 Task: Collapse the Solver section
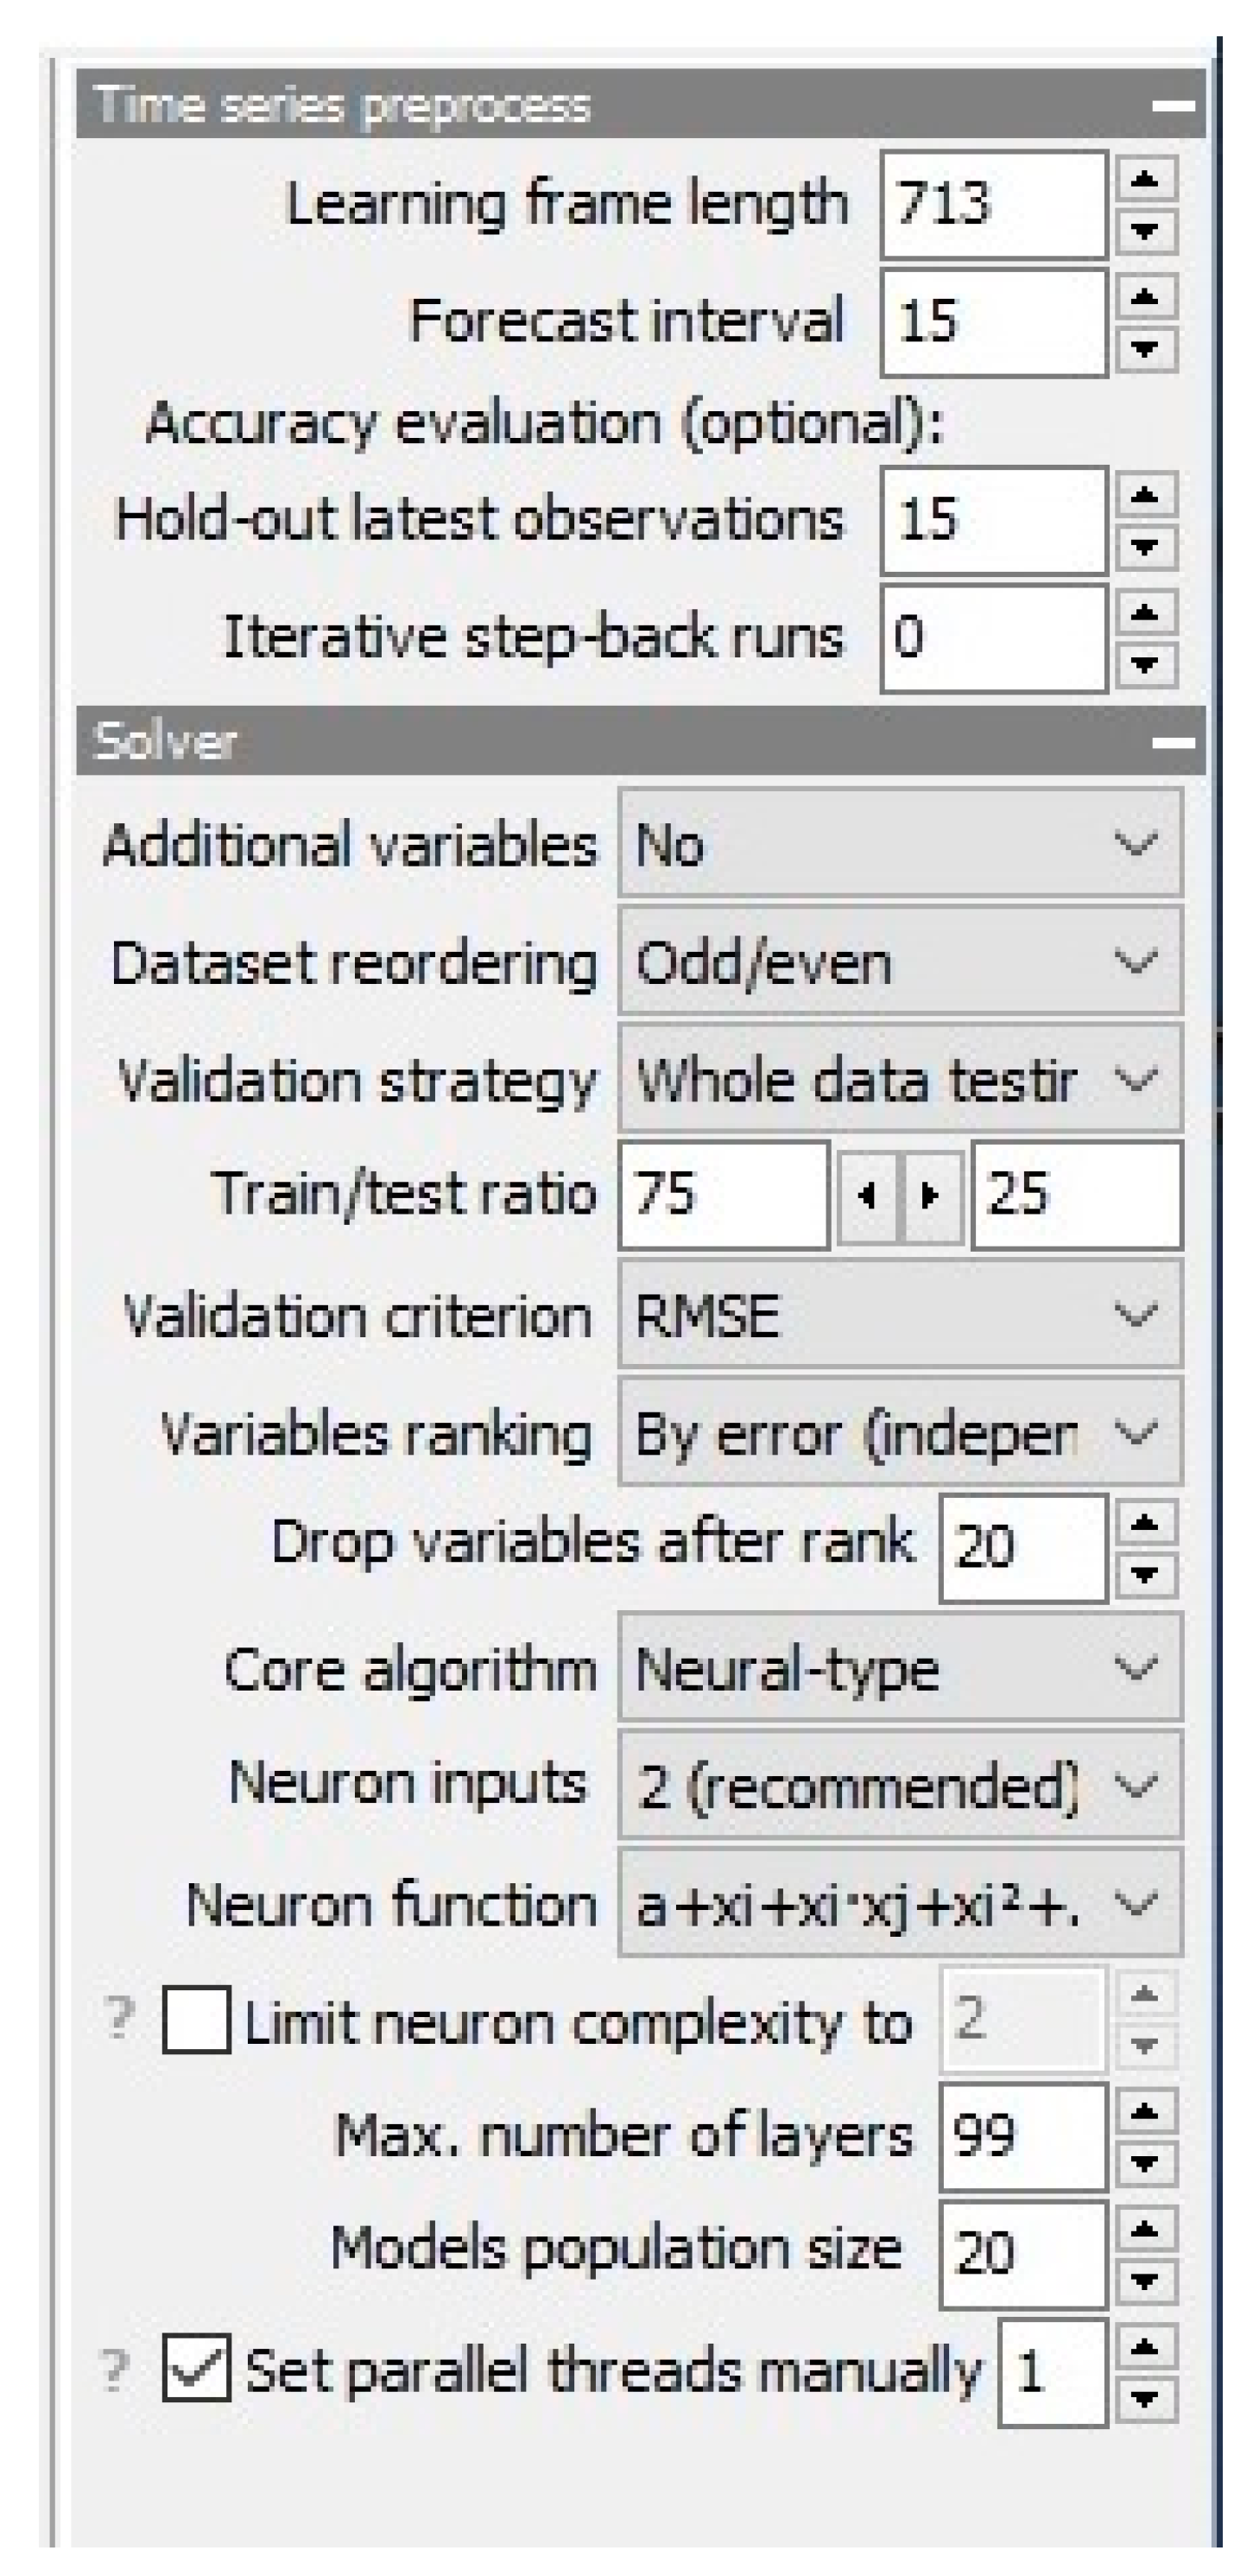tap(1174, 742)
